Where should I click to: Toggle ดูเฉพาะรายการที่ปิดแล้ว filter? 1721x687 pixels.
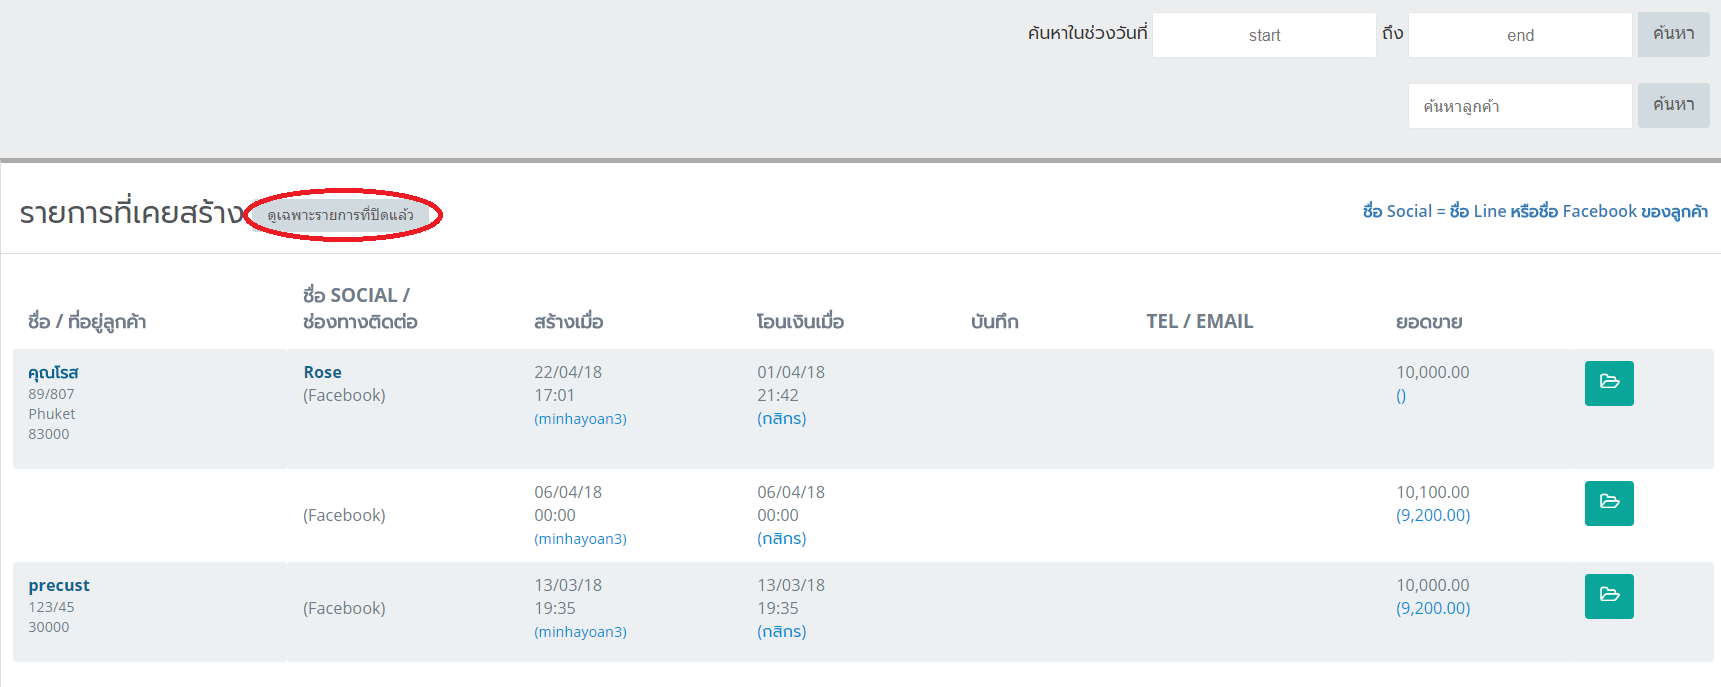[340, 215]
